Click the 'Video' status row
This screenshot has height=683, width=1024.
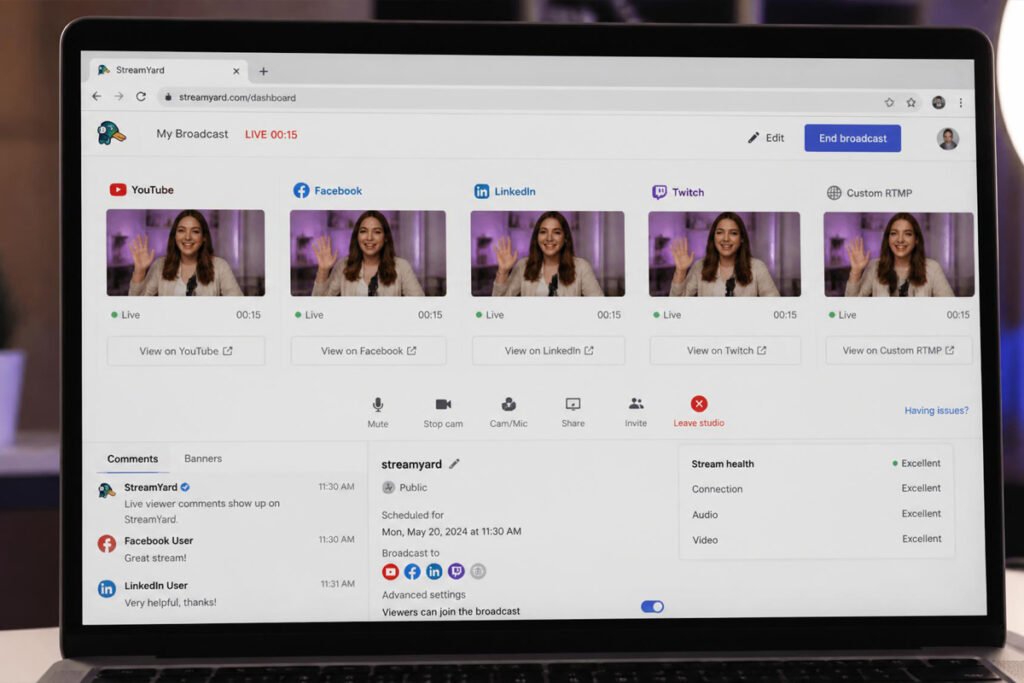[816, 539]
